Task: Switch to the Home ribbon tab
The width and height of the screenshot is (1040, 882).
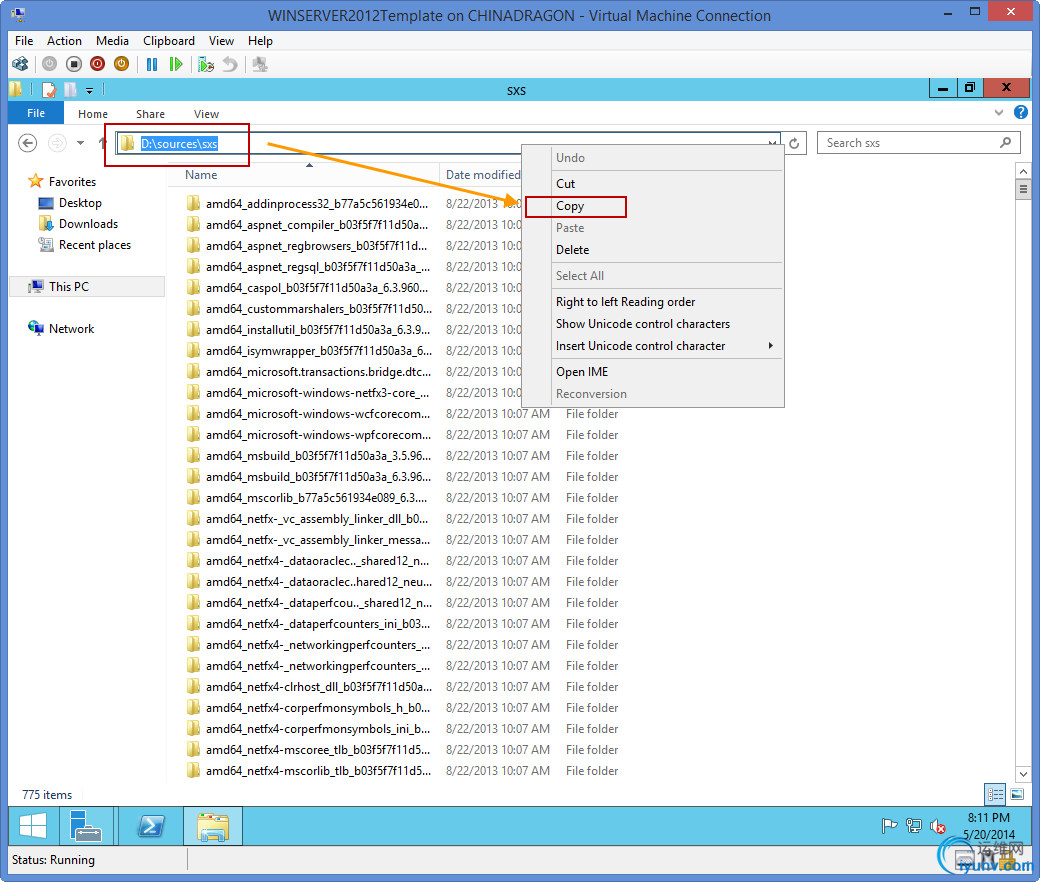Action: click(93, 114)
